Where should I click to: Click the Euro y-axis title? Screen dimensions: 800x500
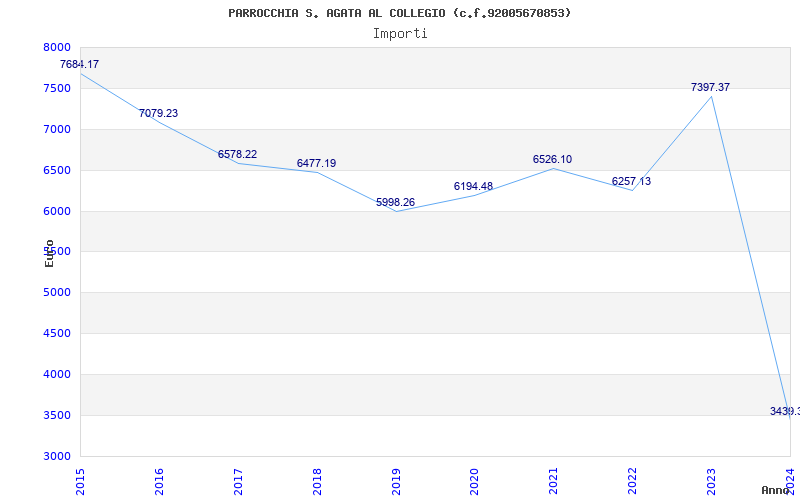49,253
